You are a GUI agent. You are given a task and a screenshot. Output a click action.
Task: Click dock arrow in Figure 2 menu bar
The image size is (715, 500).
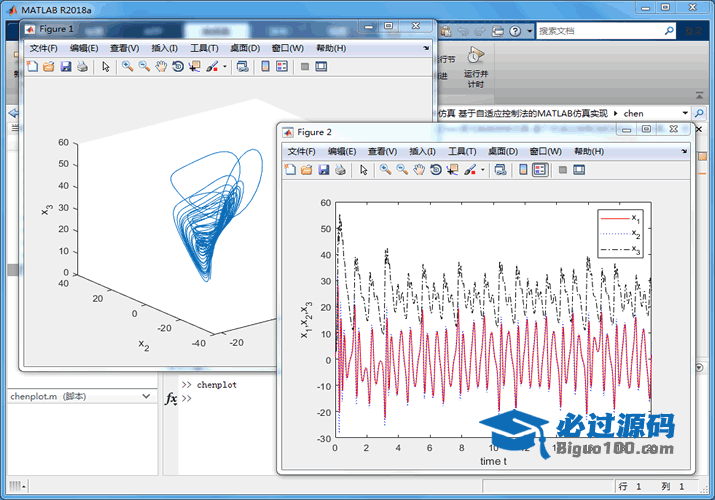[684, 151]
